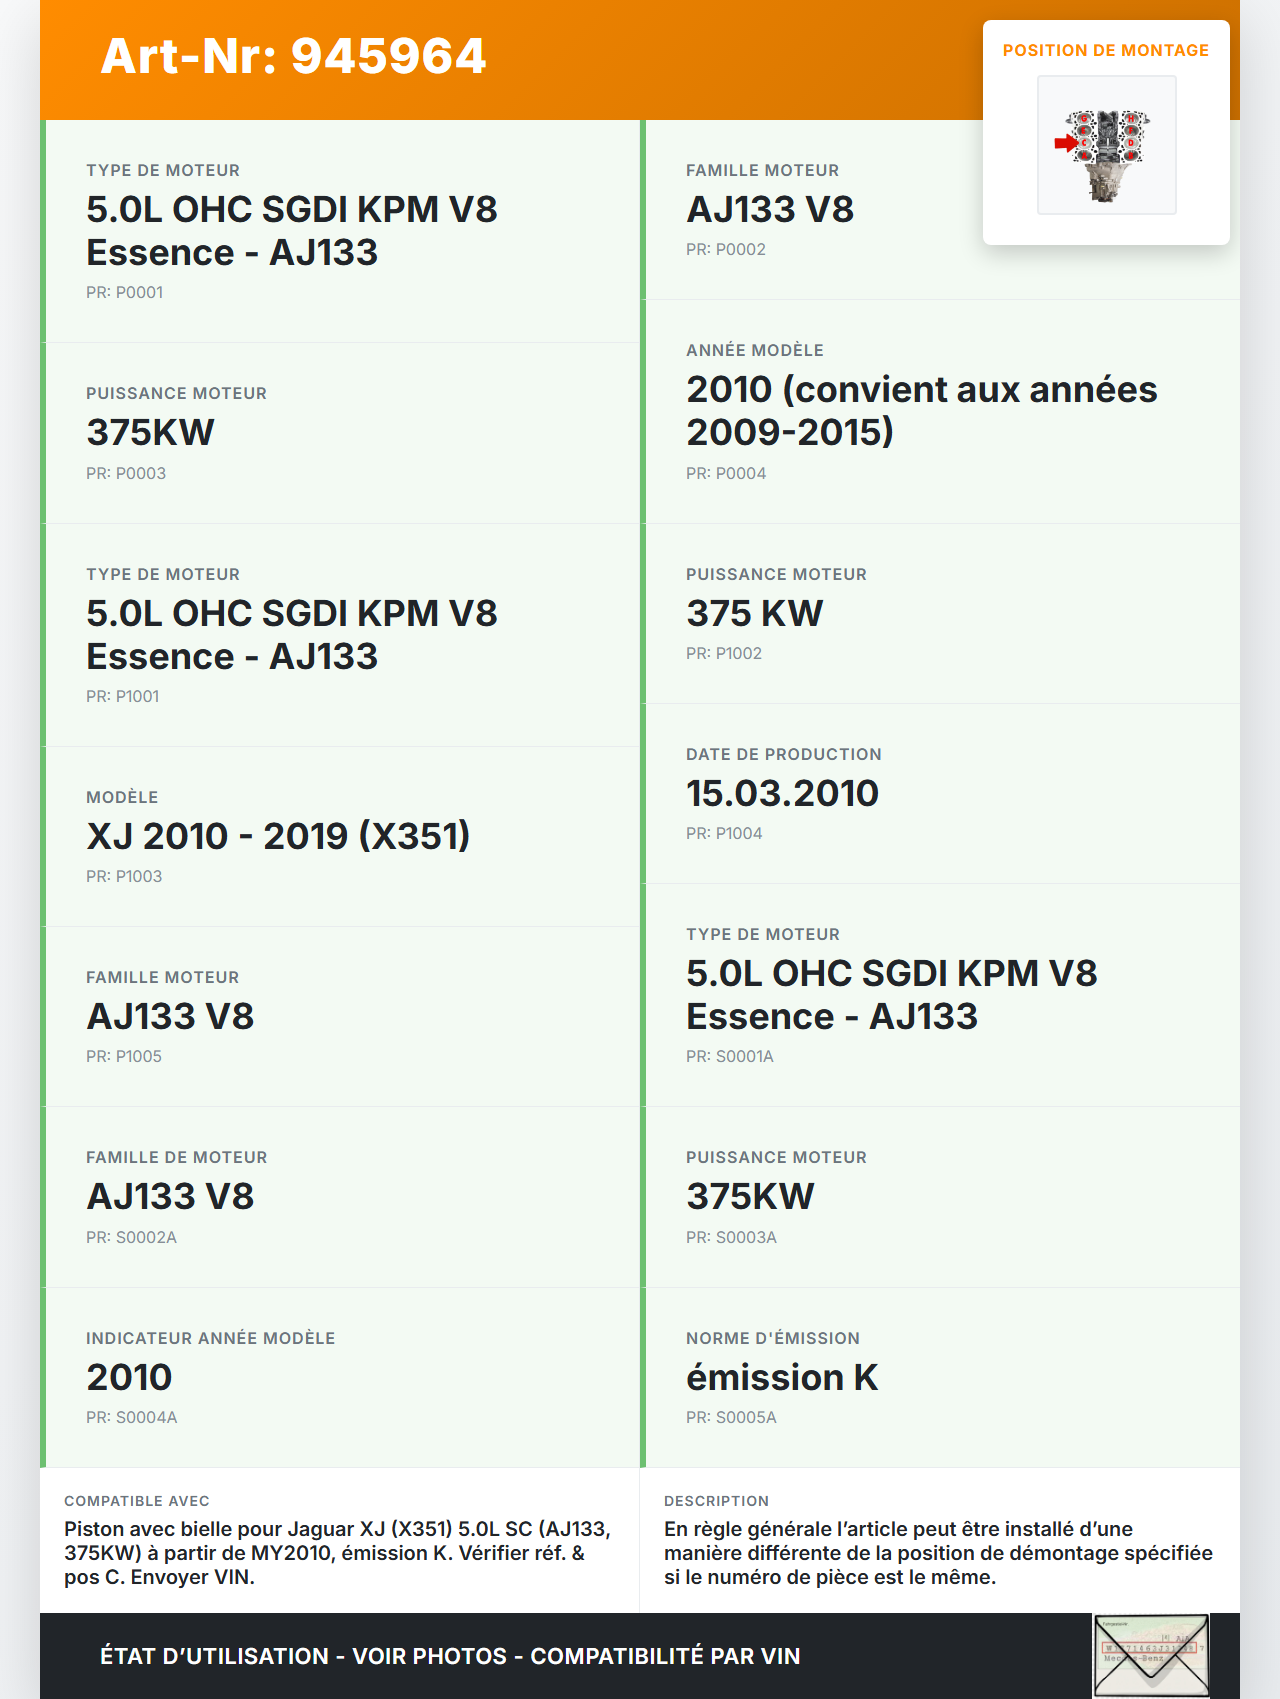The width and height of the screenshot is (1280, 1699).
Task: Click the XJ 2010 - 2019 (X351) model
Action: click(278, 836)
